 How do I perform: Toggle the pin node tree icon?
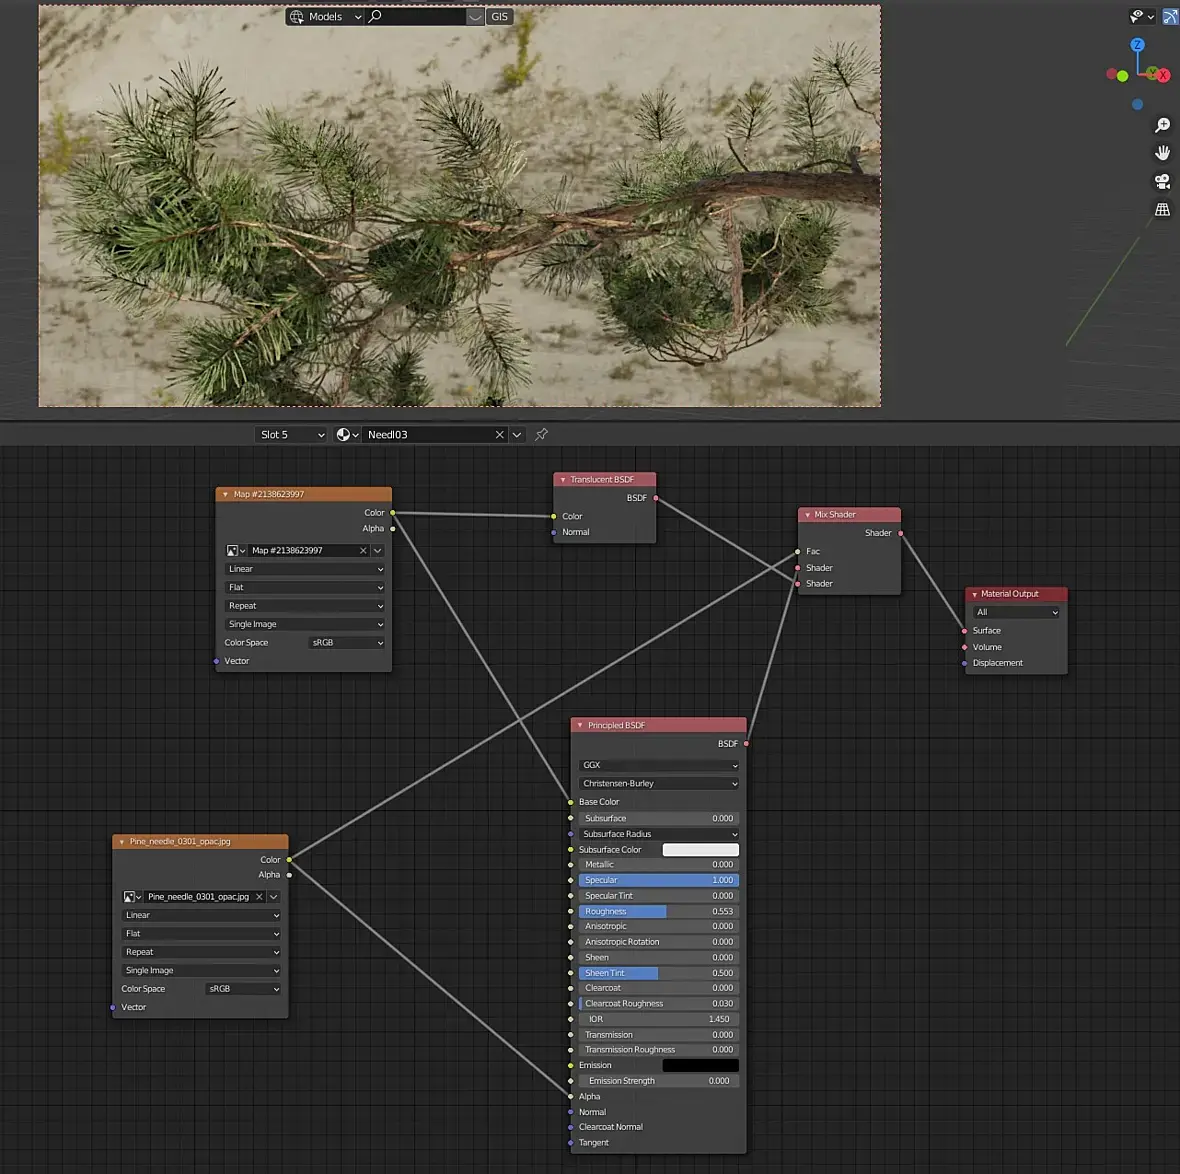pos(541,434)
